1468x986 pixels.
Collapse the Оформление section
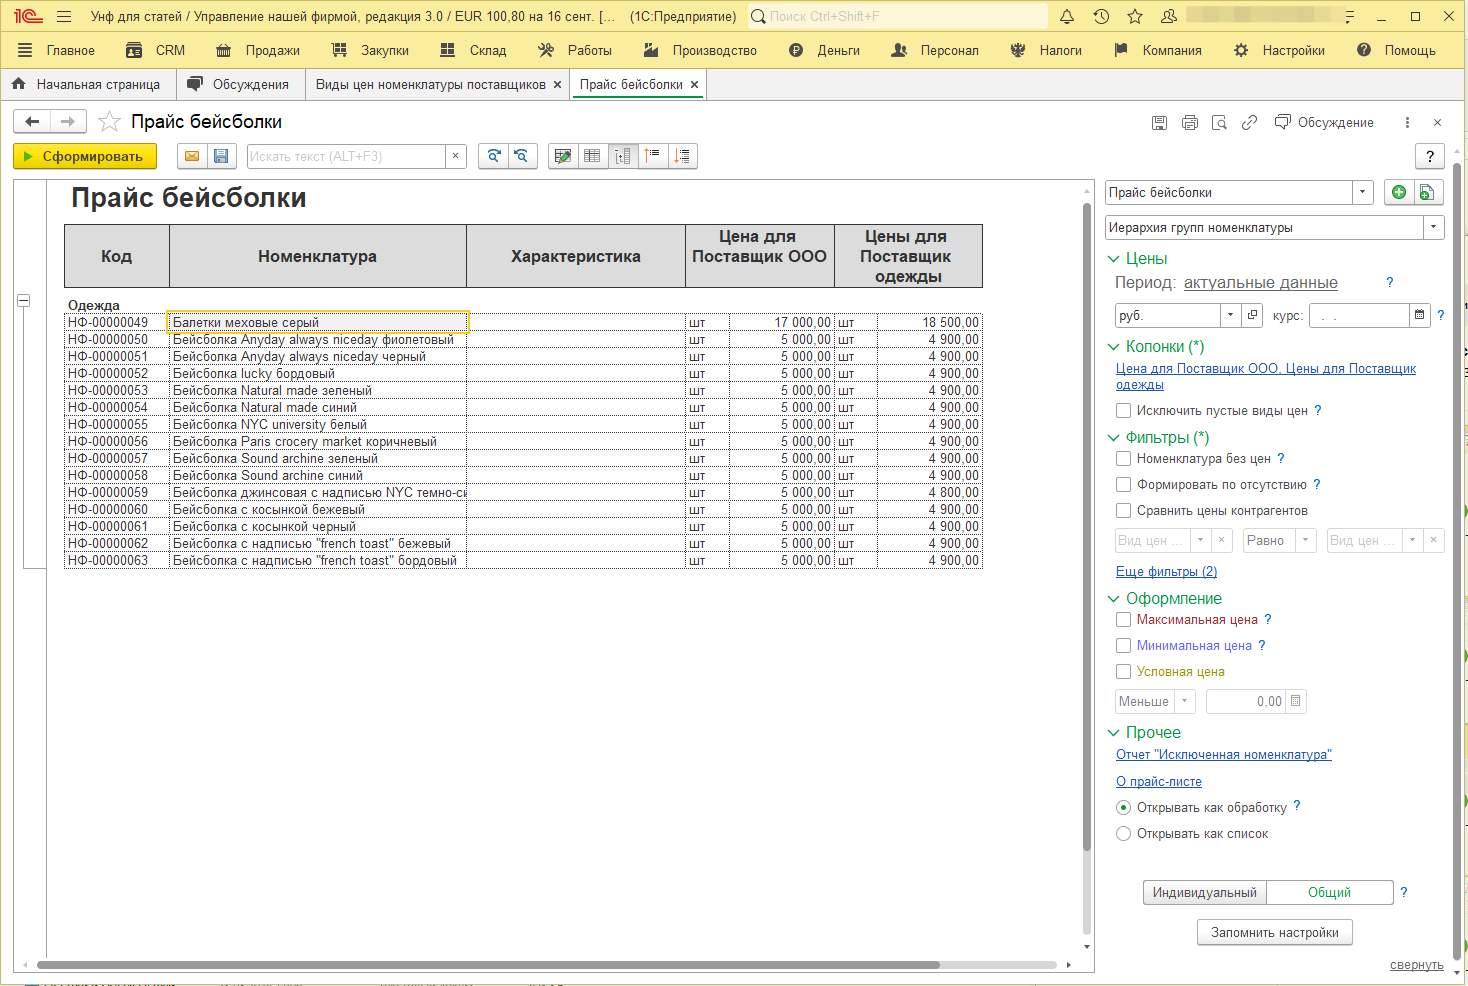[1114, 599]
